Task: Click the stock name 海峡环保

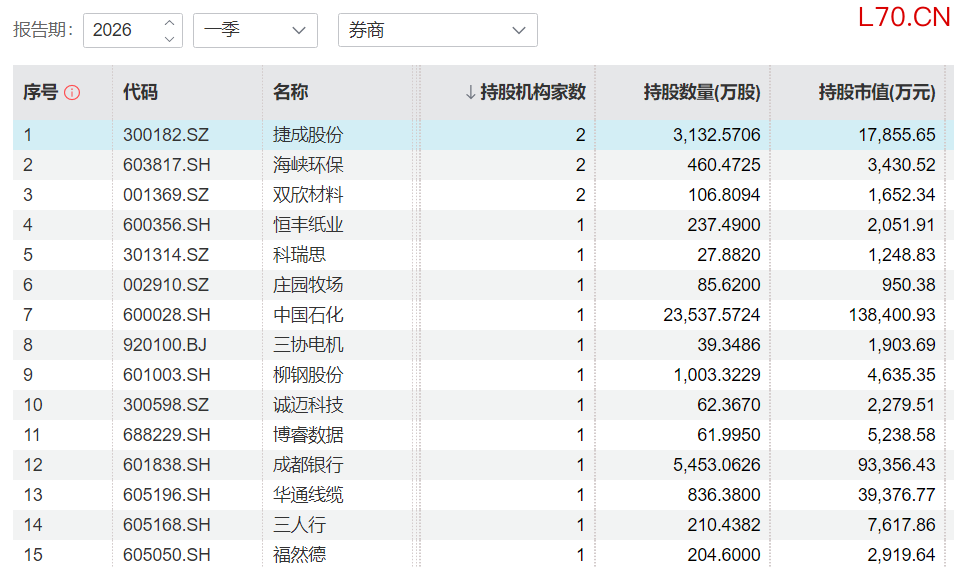Action: [308, 165]
